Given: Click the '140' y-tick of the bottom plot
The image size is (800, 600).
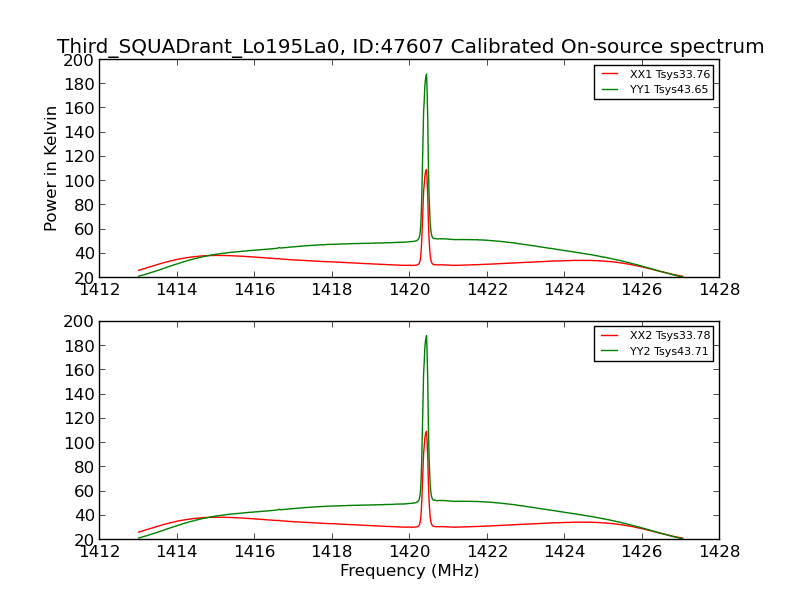Looking at the screenshot, I should [80, 394].
